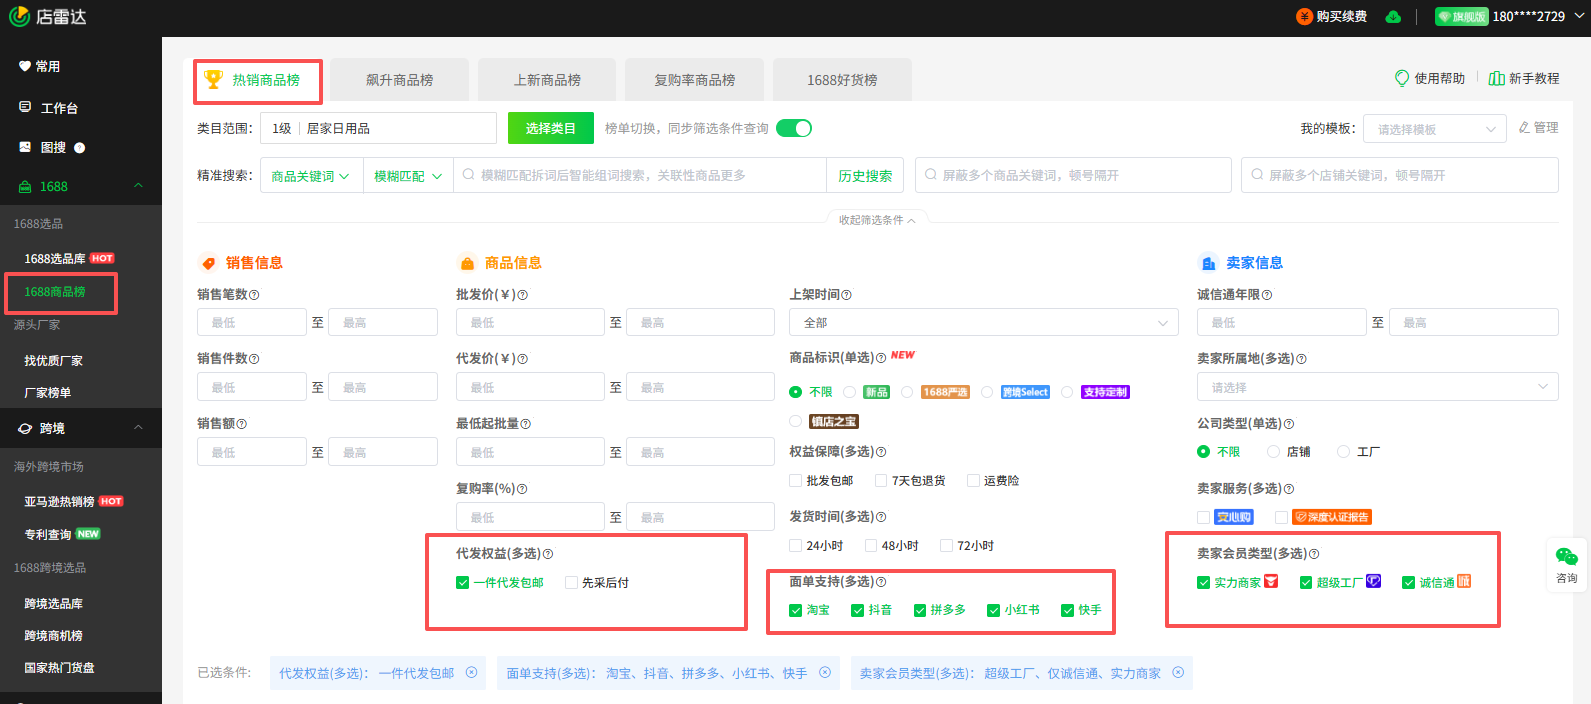Click the 管理 edit icon for templates
The height and width of the screenshot is (704, 1591).
(1524, 128)
